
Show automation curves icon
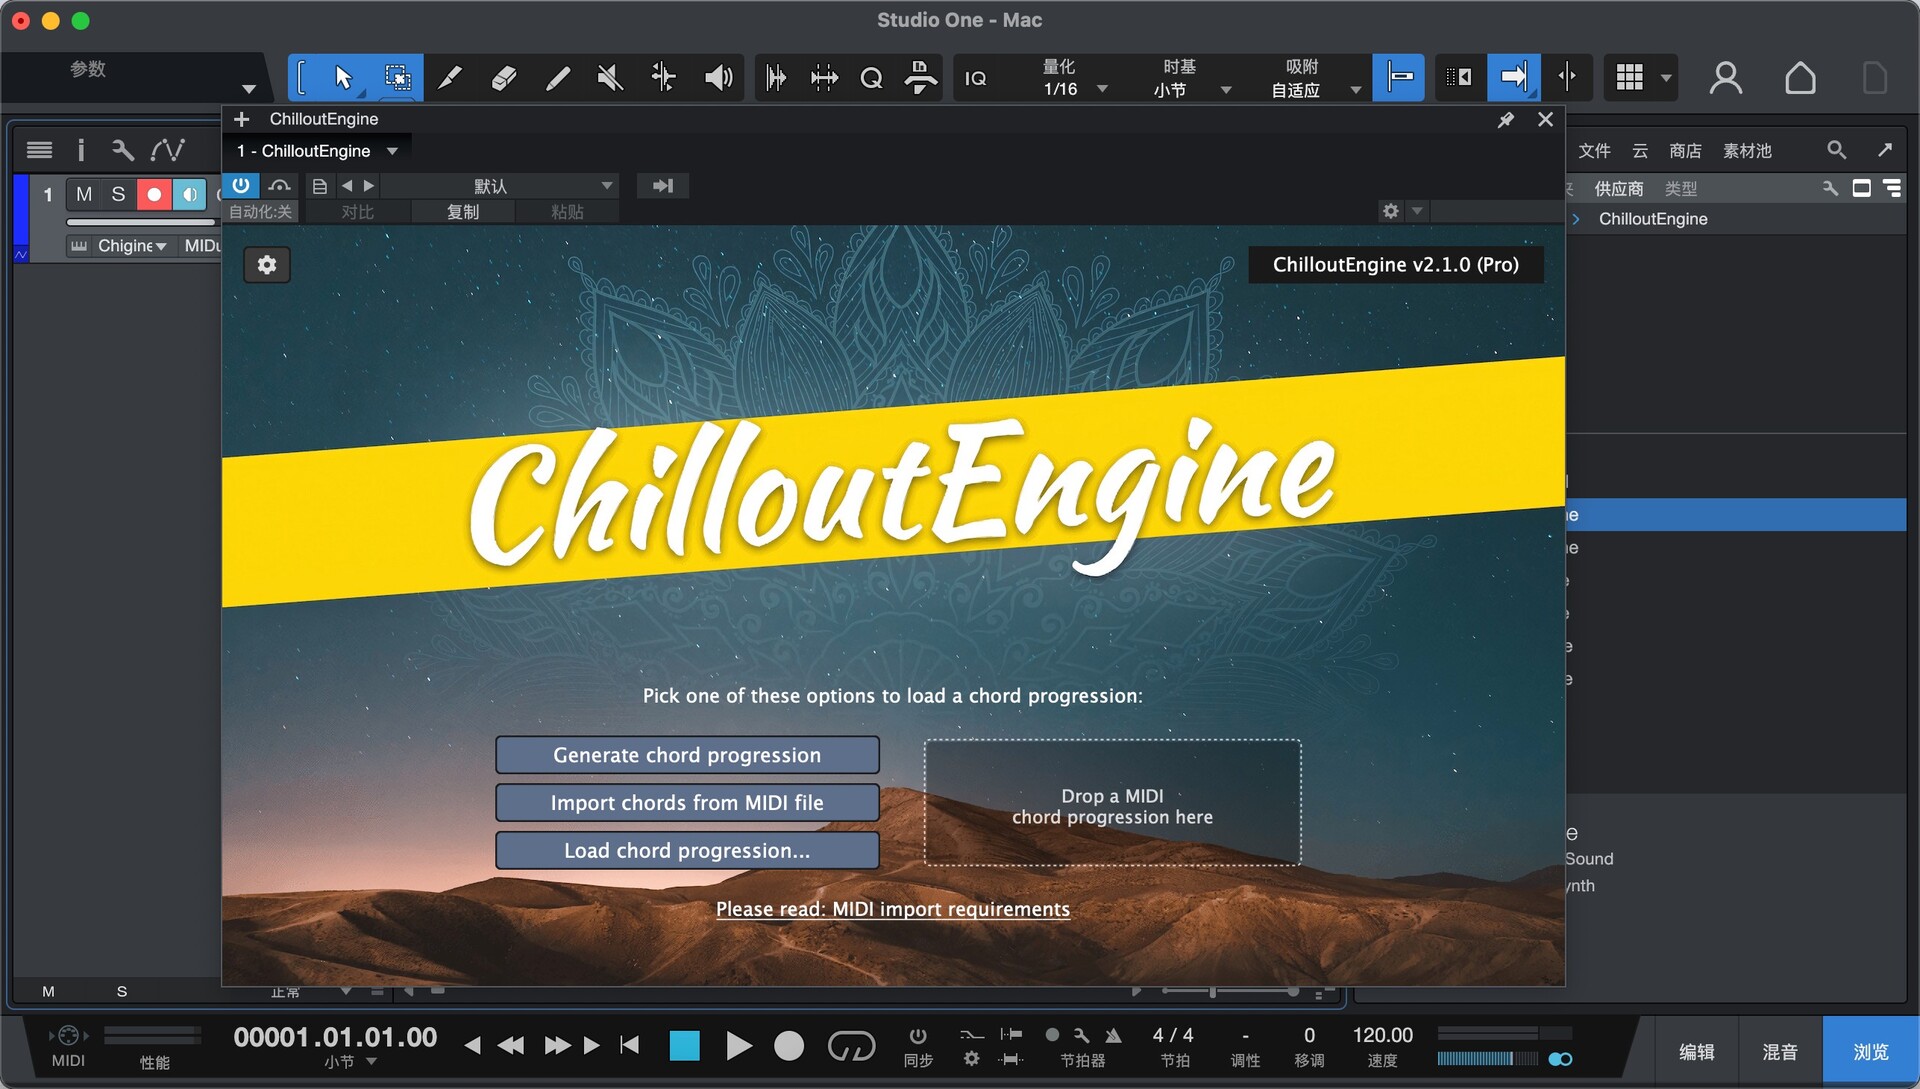click(167, 150)
